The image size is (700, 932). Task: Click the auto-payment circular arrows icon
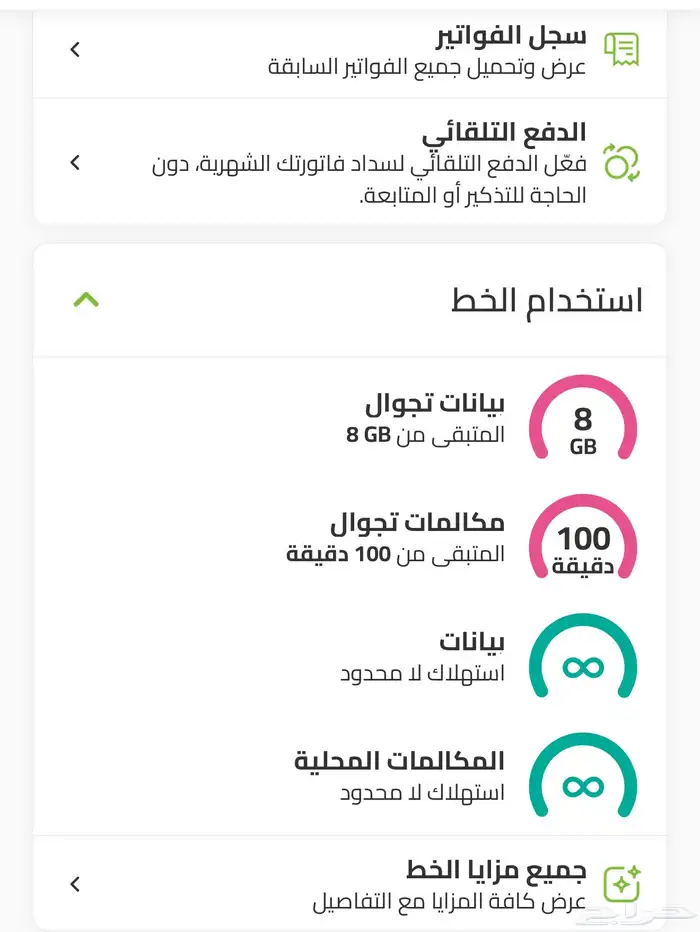621,162
